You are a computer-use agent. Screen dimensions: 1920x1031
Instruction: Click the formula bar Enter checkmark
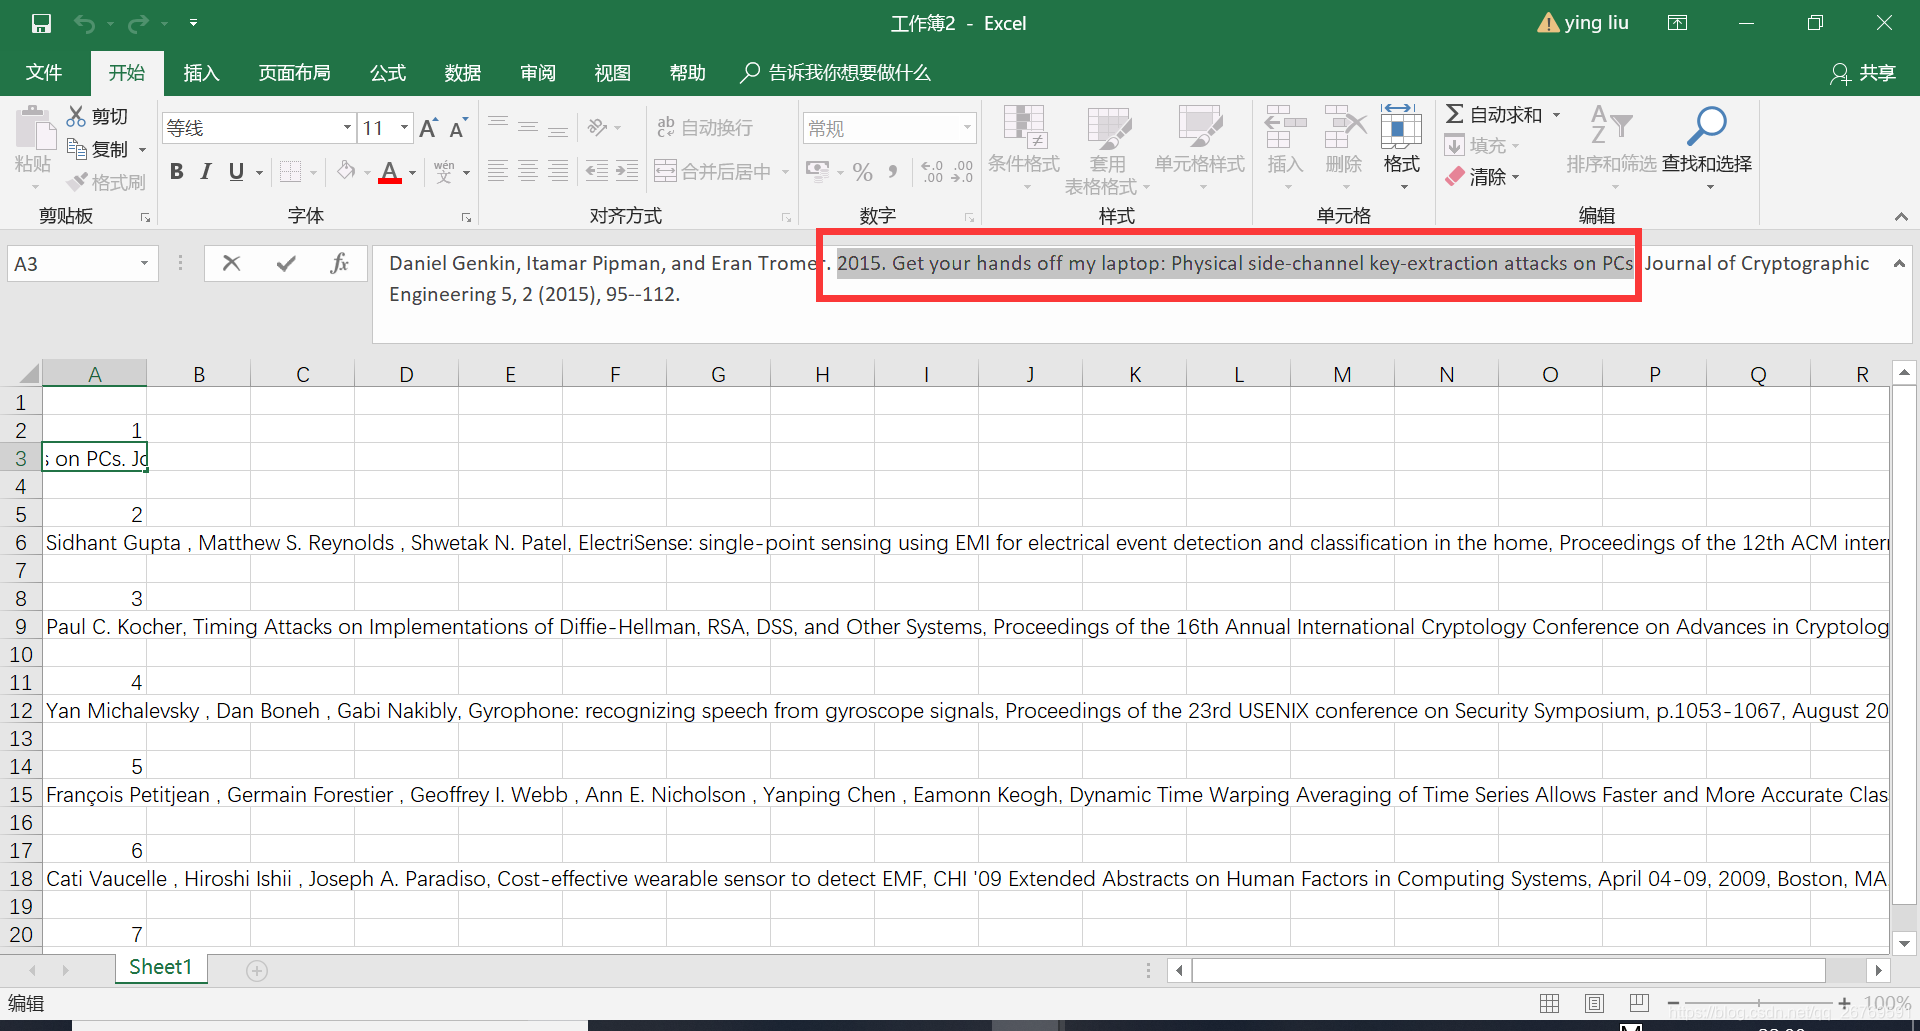click(x=286, y=263)
